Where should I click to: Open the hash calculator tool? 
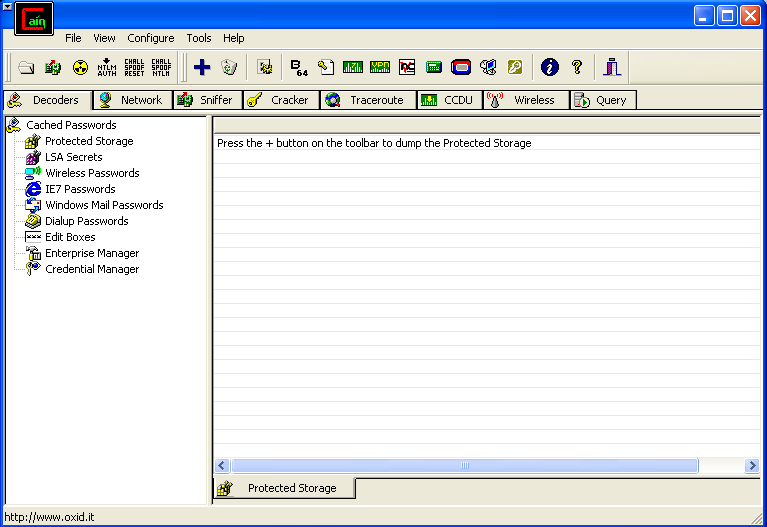[434, 67]
